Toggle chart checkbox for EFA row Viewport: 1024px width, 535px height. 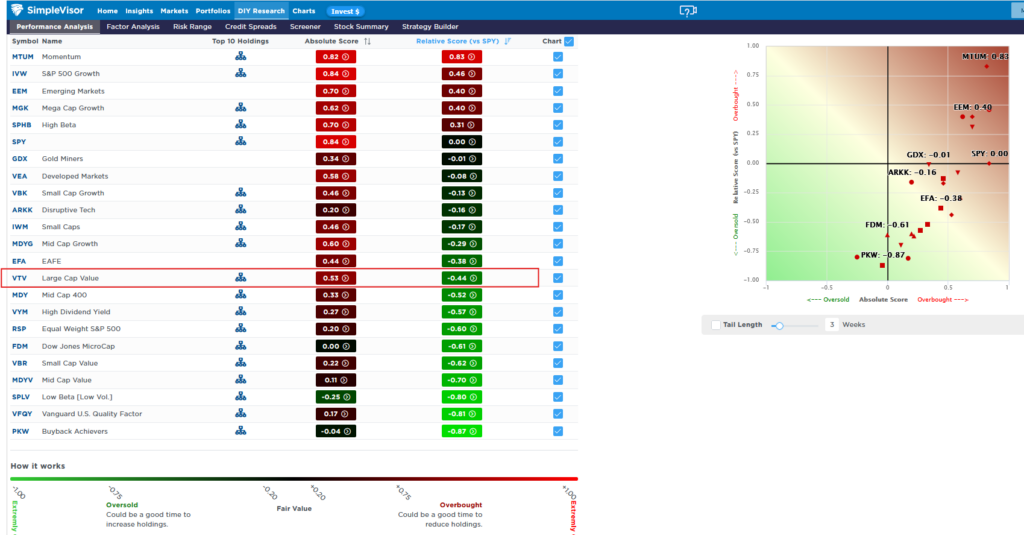tap(558, 261)
